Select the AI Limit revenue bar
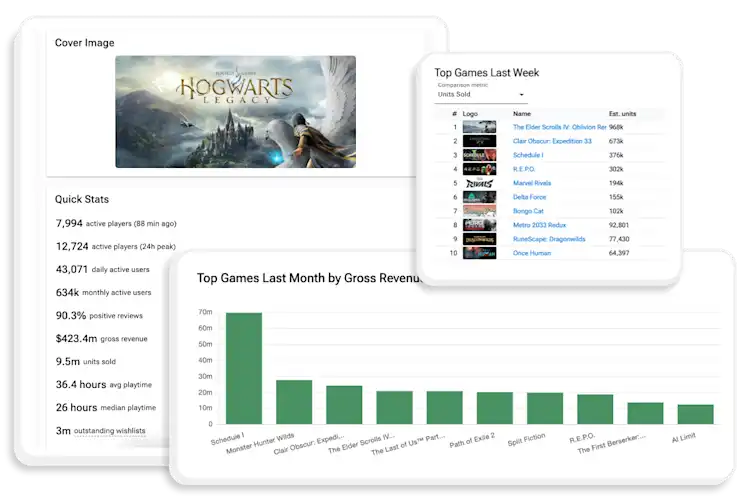The height and width of the screenshot is (501, 750). 696,414
